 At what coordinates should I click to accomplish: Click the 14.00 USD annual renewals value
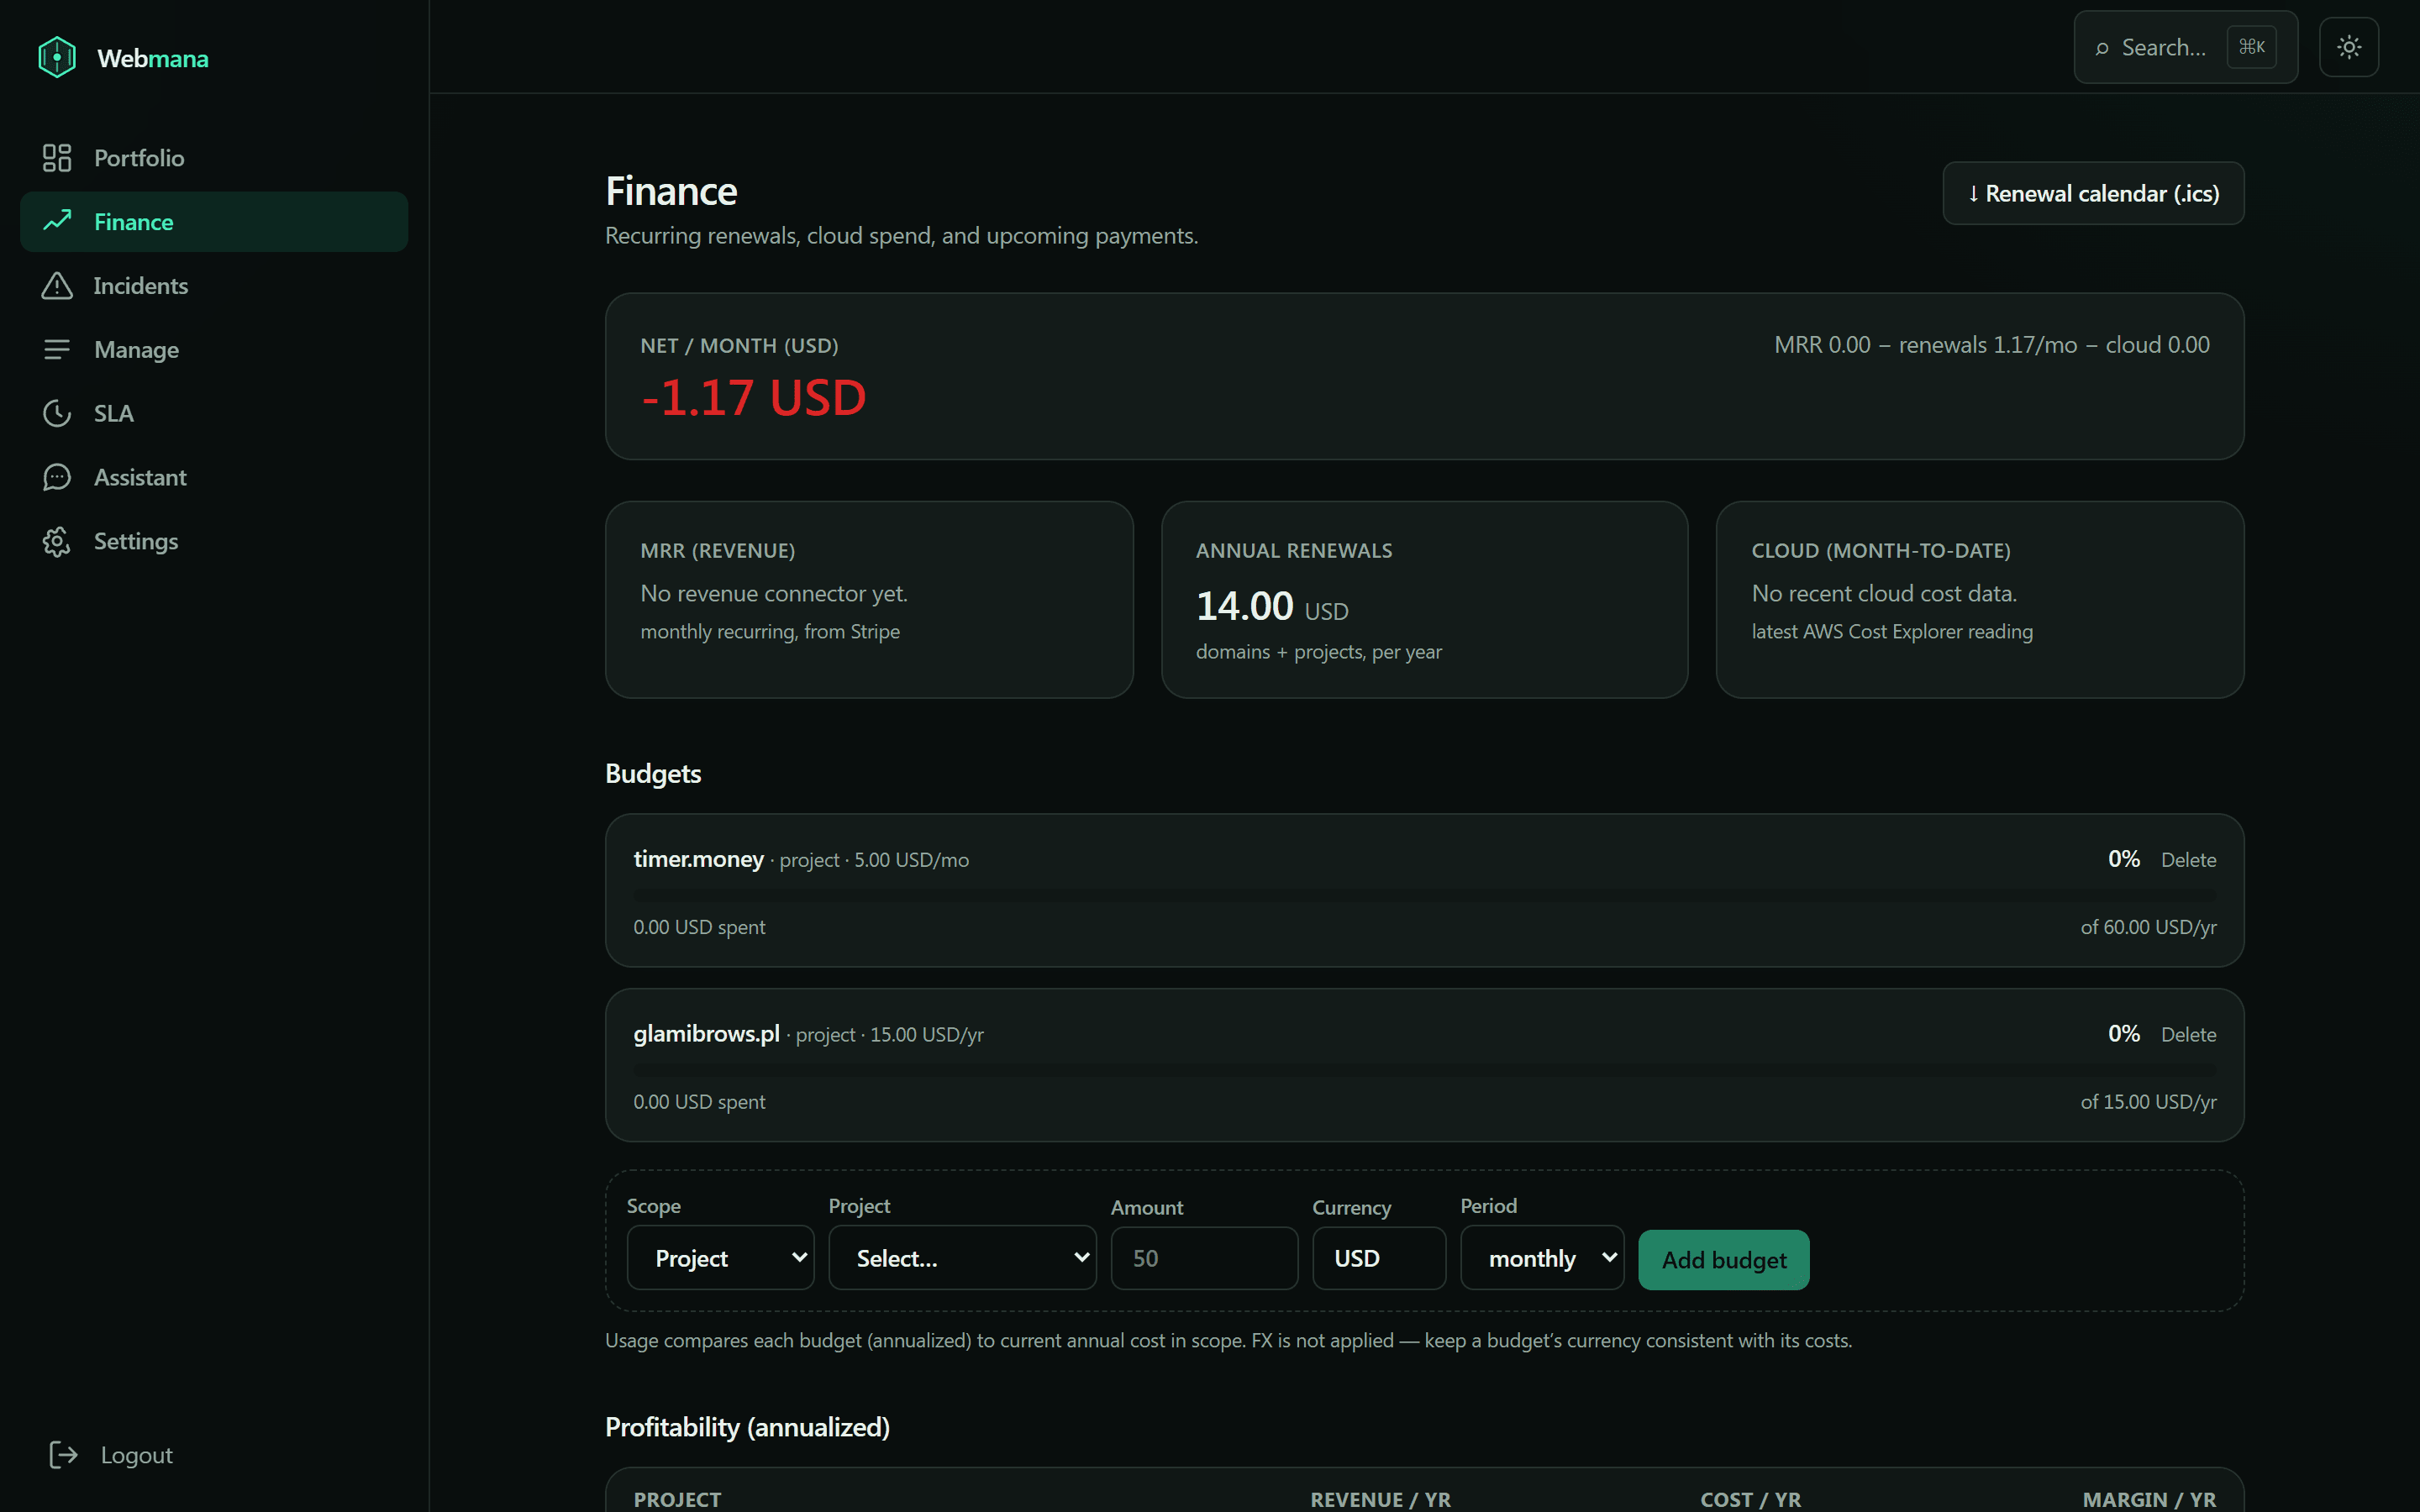[1272, 606]
